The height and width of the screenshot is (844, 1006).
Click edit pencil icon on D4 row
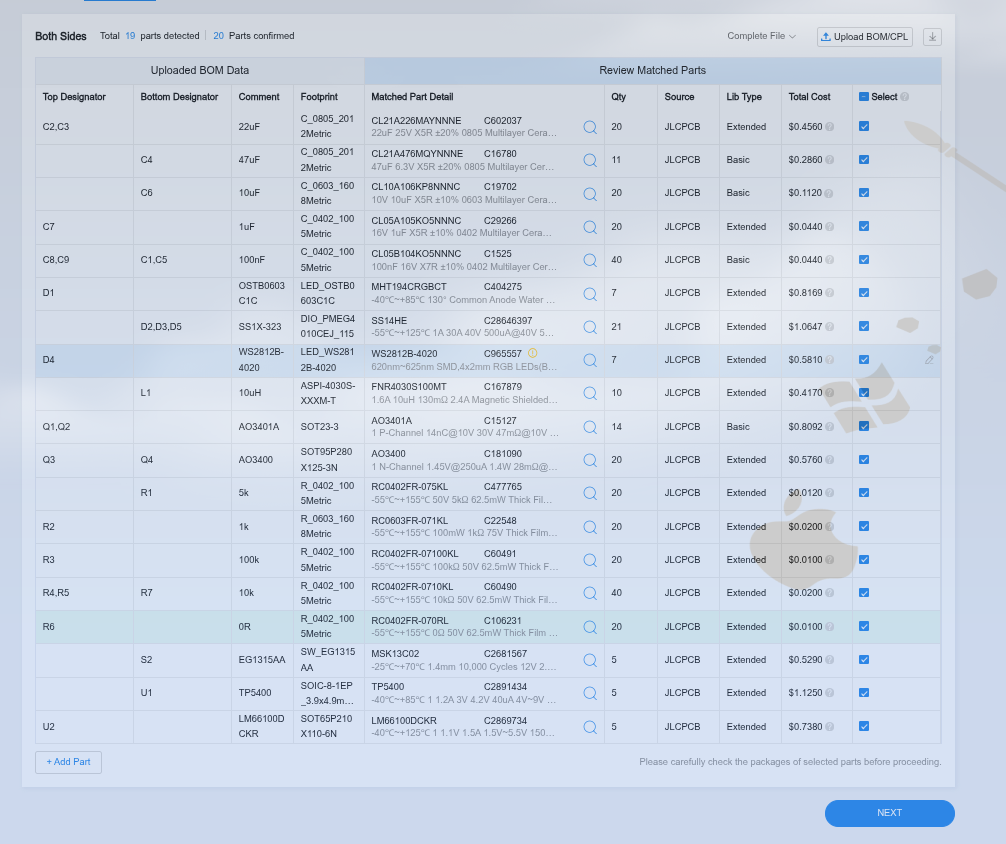tap(929, 360)
